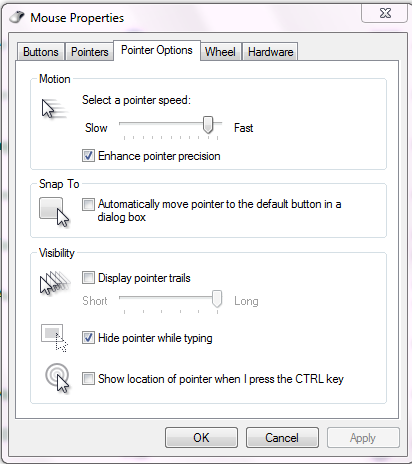Click the pointer trails icon
412x464 pixels.
(x=55, y=283)
